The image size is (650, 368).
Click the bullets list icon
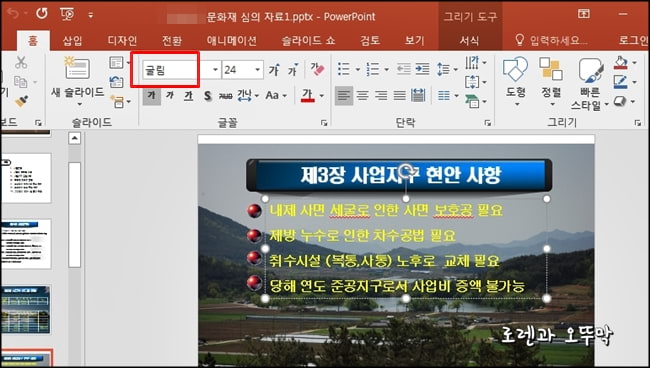point(344,69)
